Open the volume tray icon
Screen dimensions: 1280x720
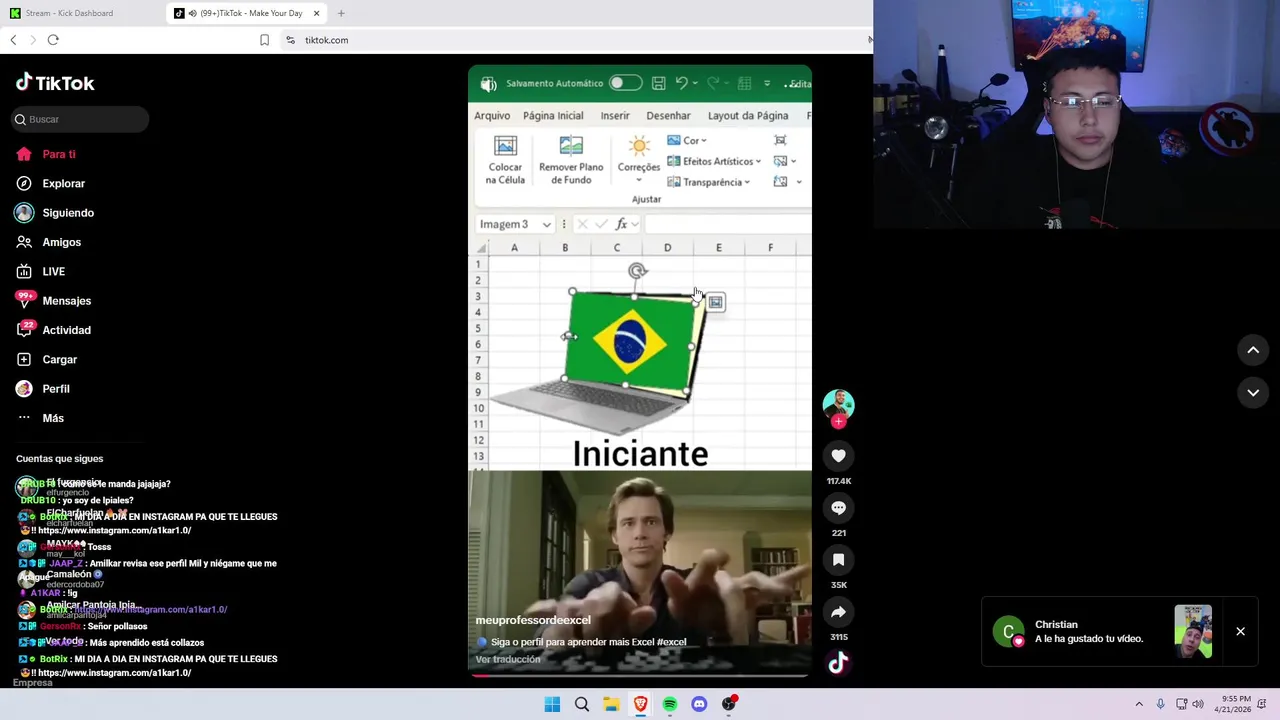coord(1198,704)
